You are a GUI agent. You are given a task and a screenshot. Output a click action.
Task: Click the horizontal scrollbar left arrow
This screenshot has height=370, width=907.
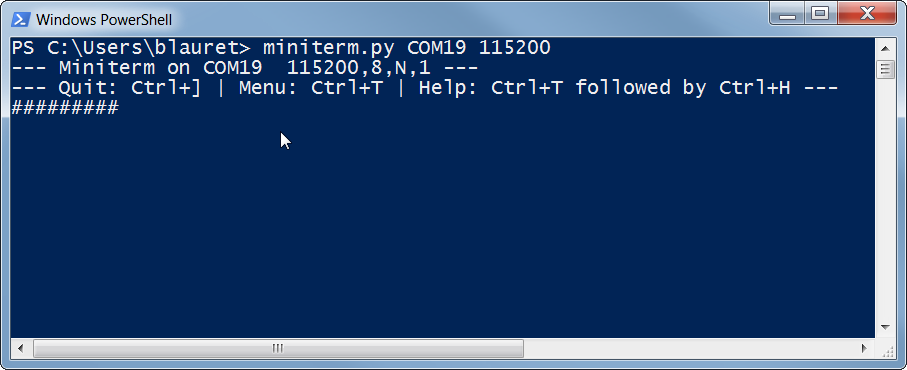[x=21, y=349]
